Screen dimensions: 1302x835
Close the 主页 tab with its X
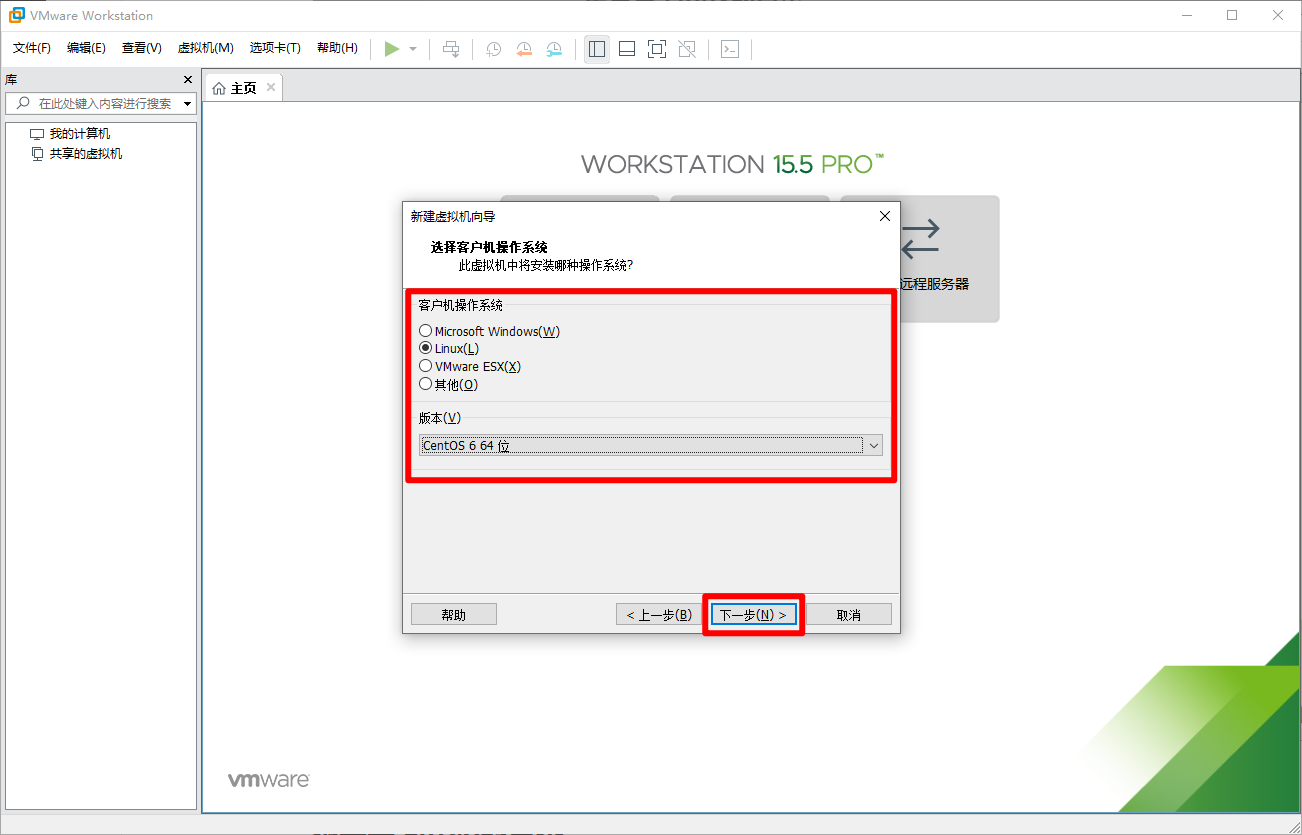pyautogui.click(x=271, y=88)
